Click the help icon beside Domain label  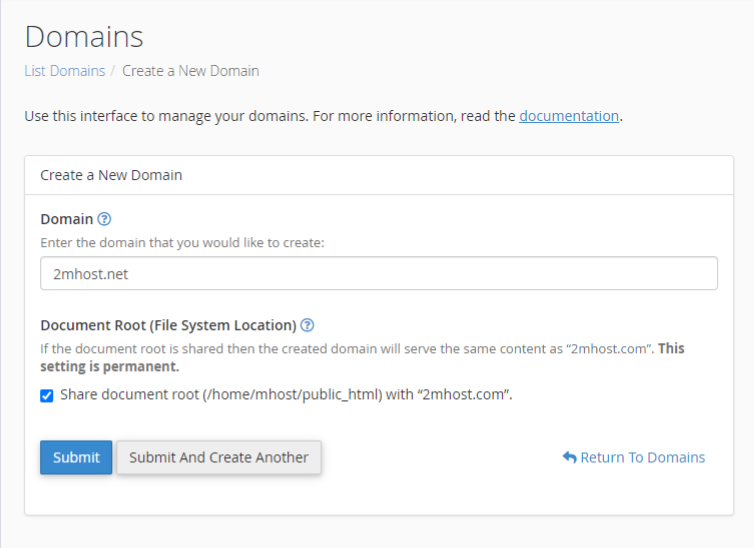104,219
